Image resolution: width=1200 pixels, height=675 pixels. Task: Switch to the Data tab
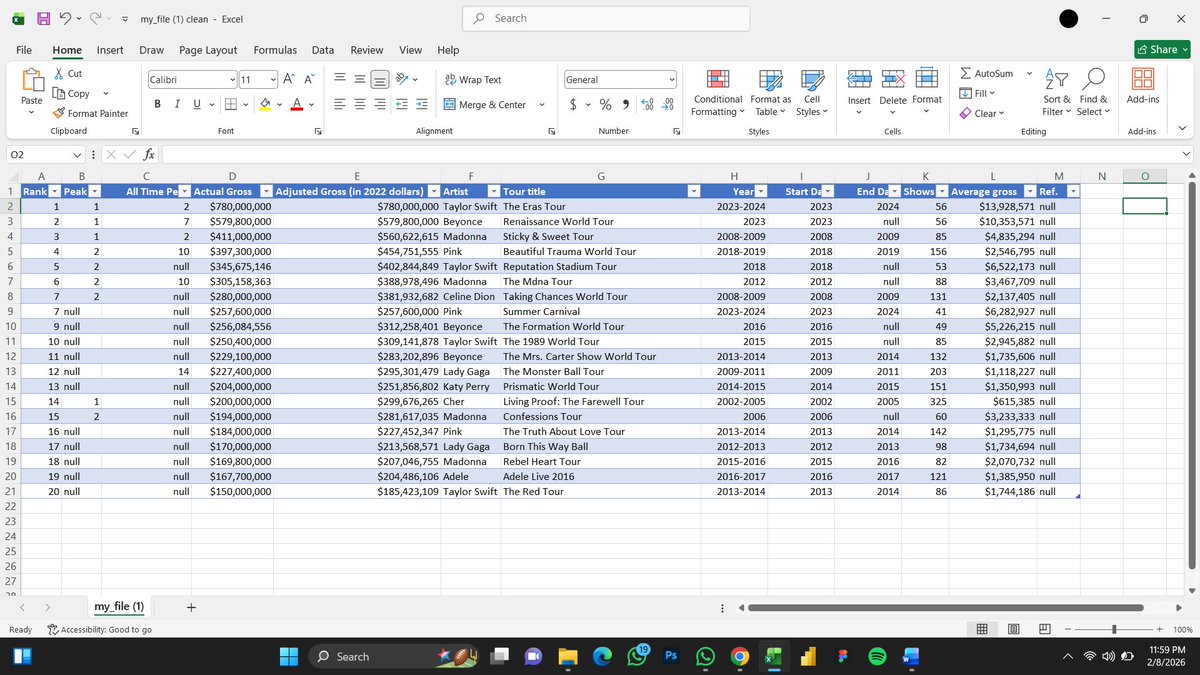tap(323, 50)
